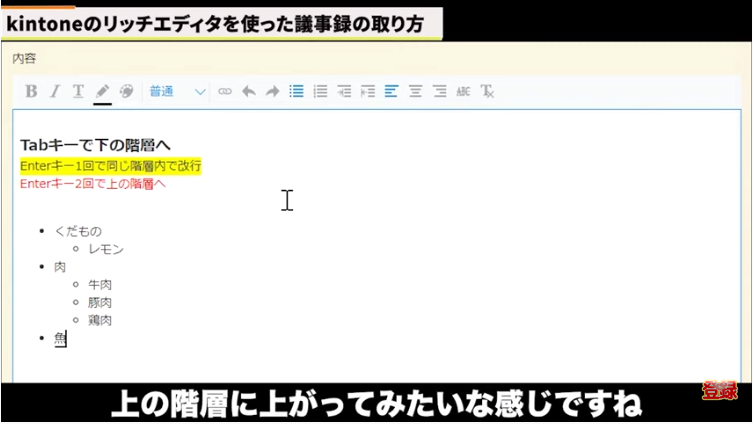753x424 pixels.
Task: Toggle bold formatting in the editor toolbar
Action: pyautogui.click(x=31, y=91)
